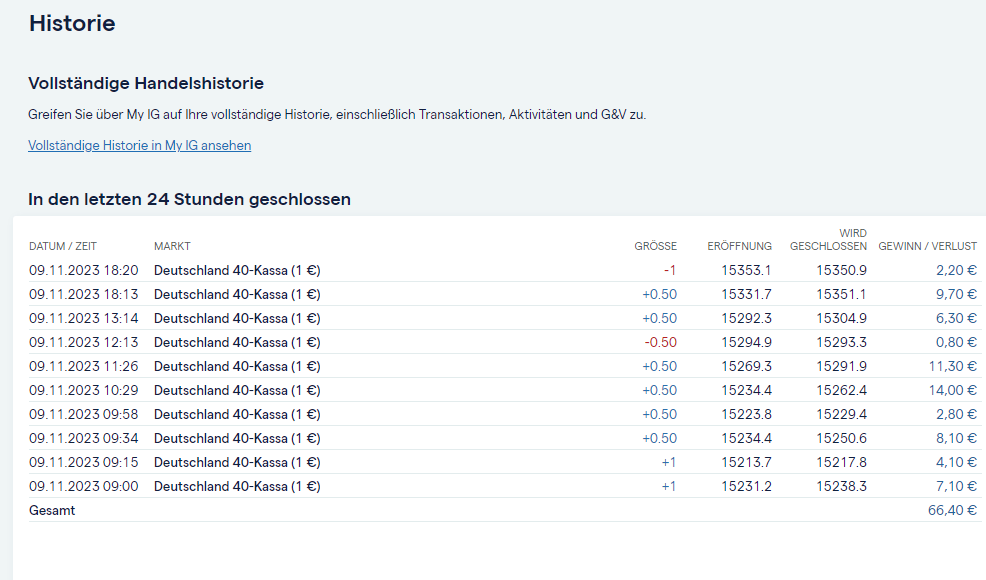Viewport: 986px width, 580px height.
Task: Click the 'Historie' page heading
Action: pos(72,23)
